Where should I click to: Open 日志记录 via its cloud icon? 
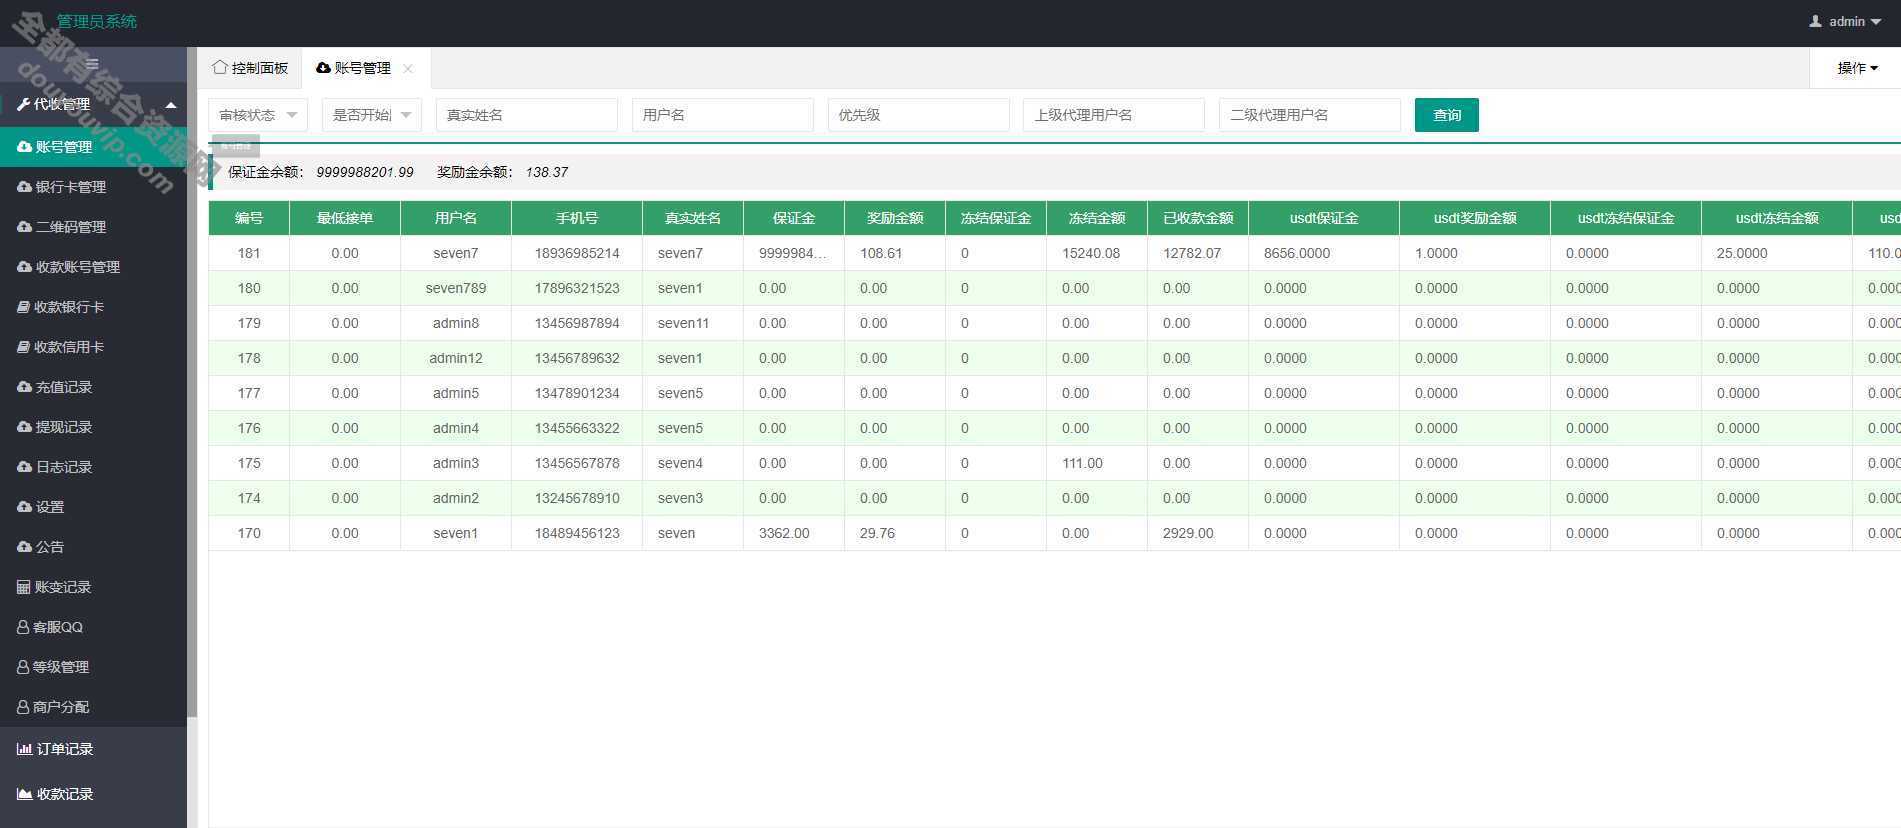(24, 467)
